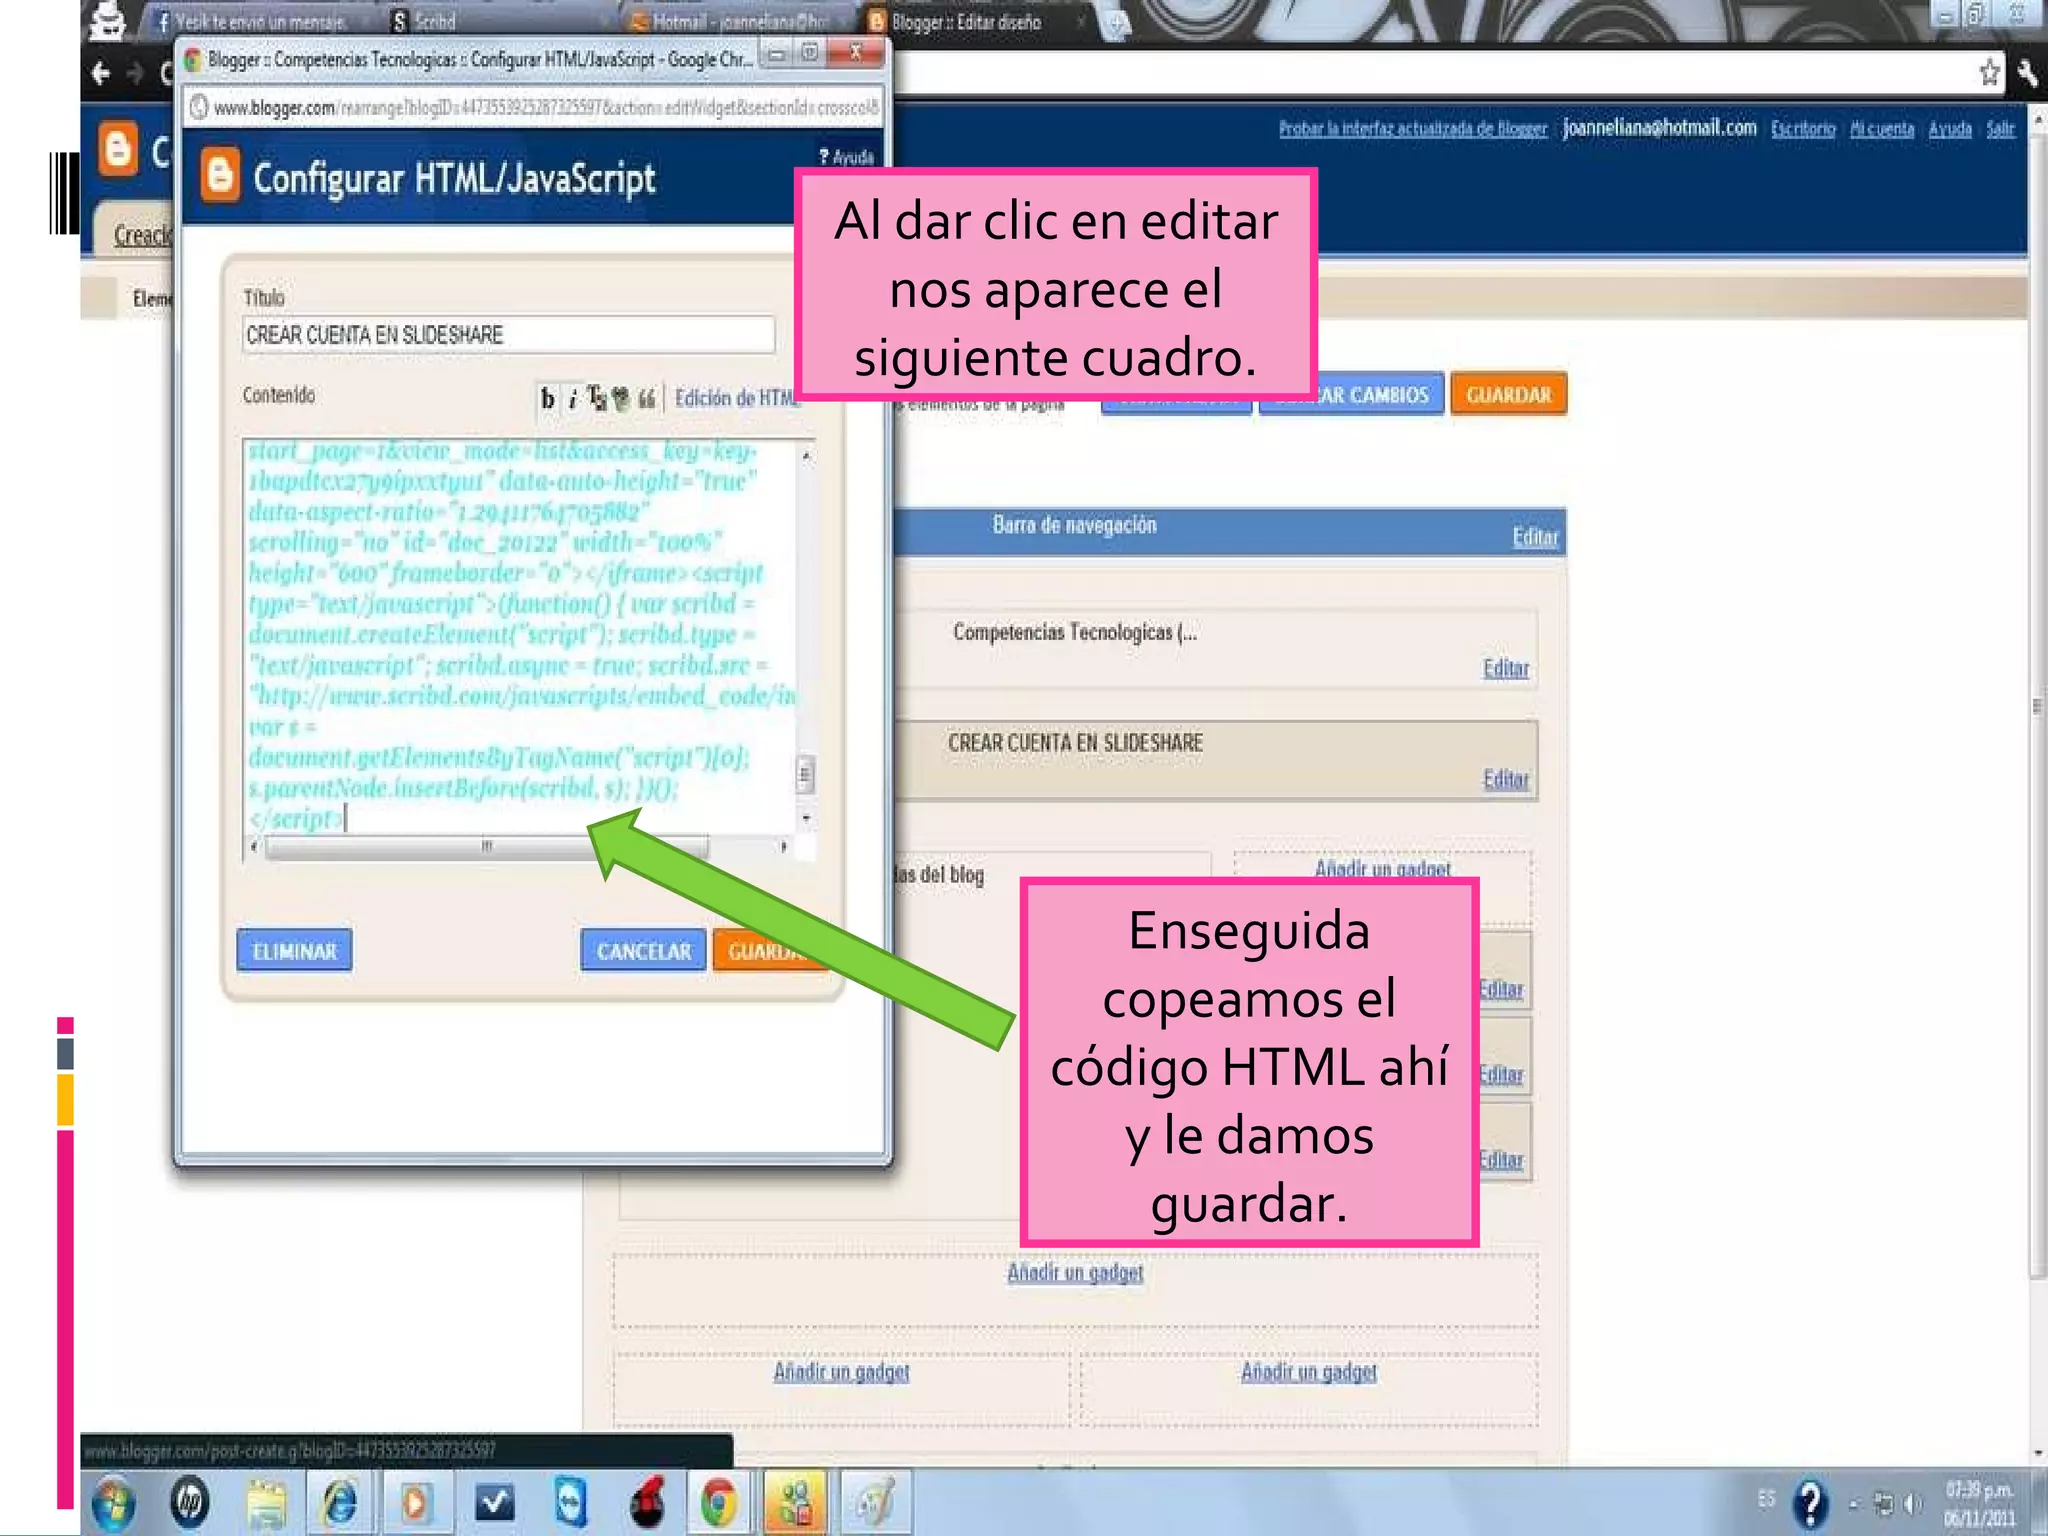Image resolution: width=2048 pixels, height=1536 pixels.
Task: Click the text area vertical scrollbar handle
Action: 805,774
